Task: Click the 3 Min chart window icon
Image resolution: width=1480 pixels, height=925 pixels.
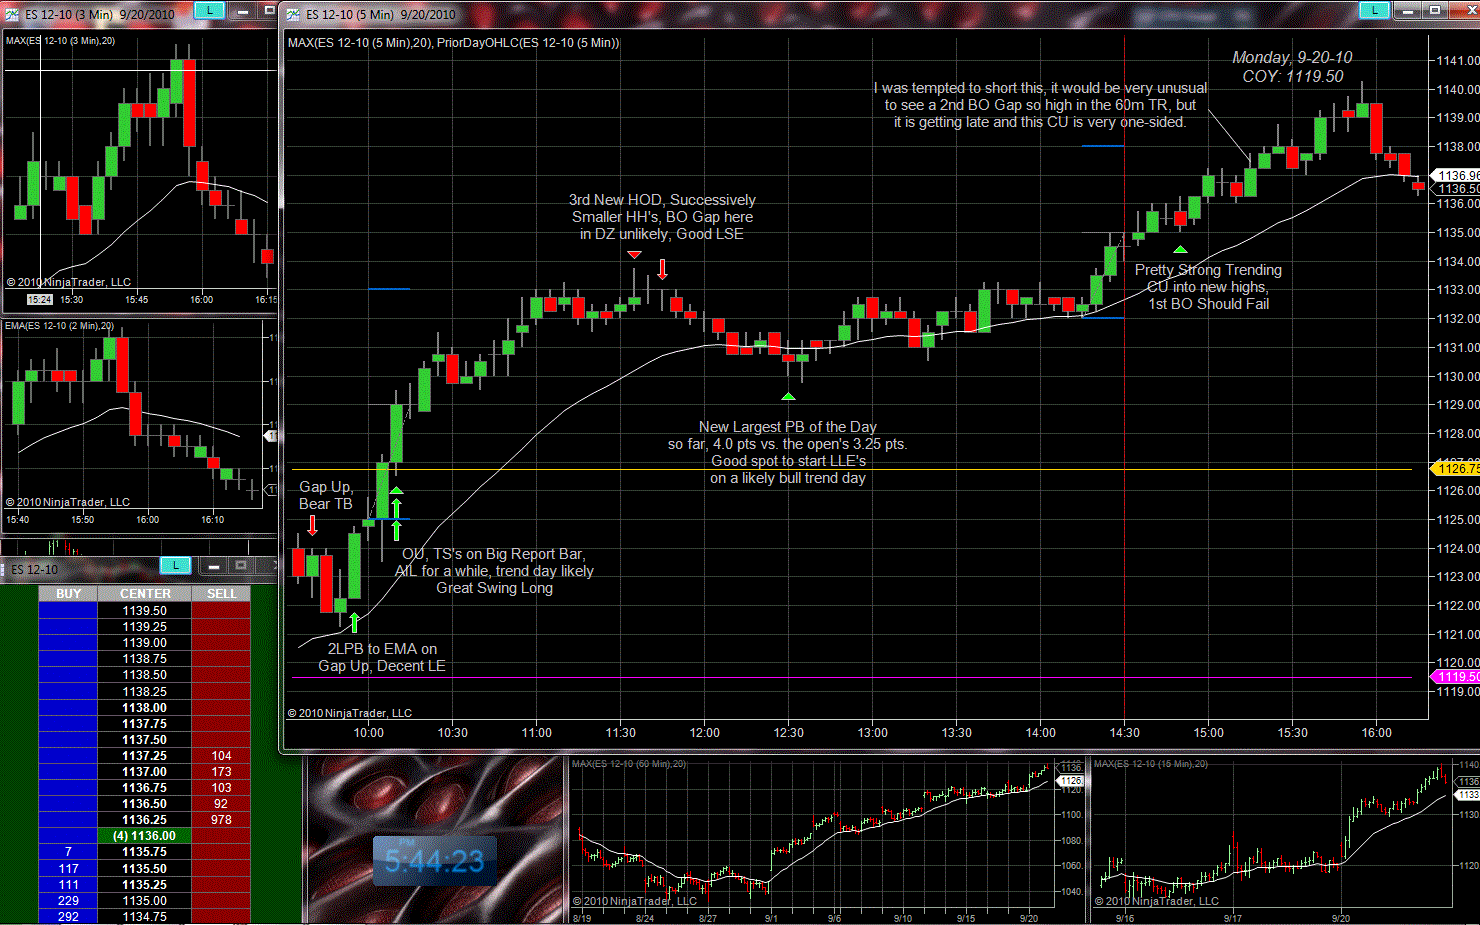Action: 12,14
